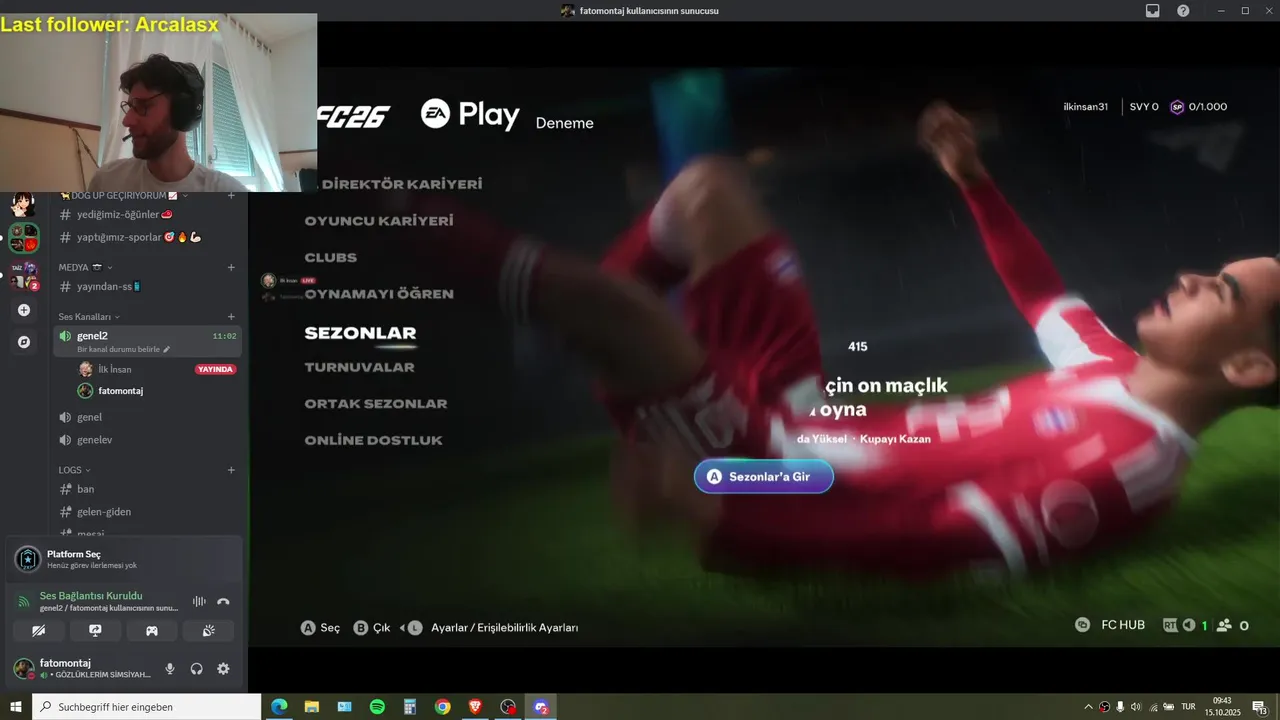Select OYUNCU KARİYERİ in game menu

[x=379, y=221]
